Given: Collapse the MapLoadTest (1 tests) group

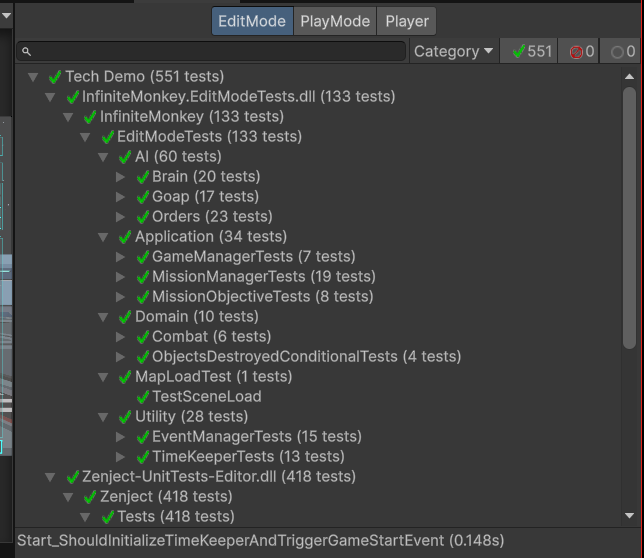Looking at the screenshot, I should (x=103, y=377).
